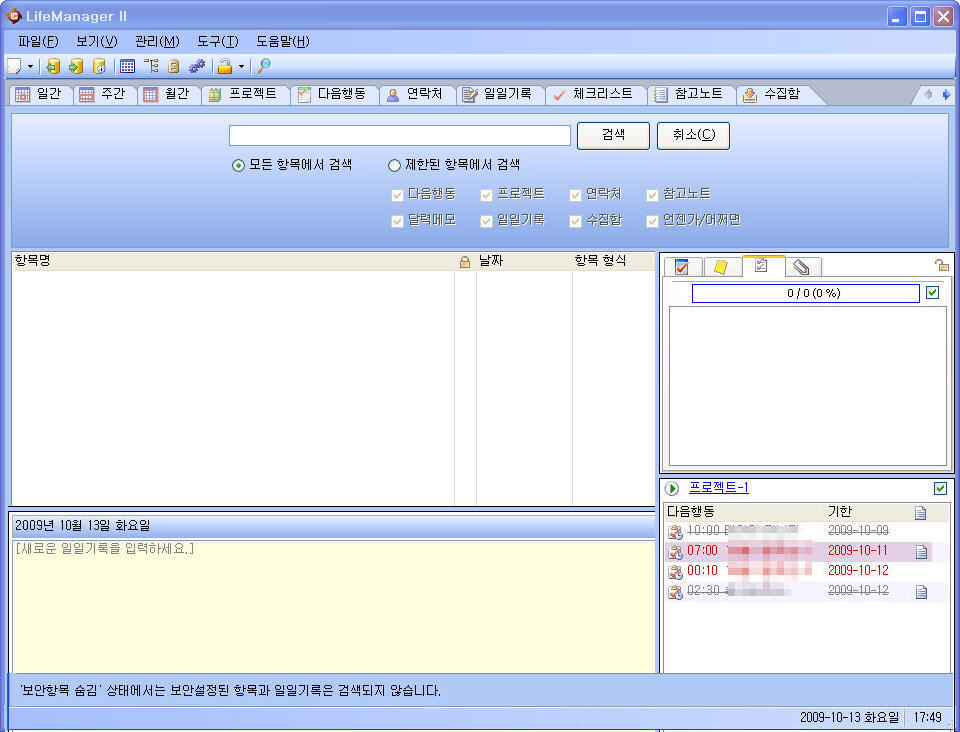The height and width of the screenshot is (732, 960).
Task: Click the lock column header icon
Action: coord(465,262)
